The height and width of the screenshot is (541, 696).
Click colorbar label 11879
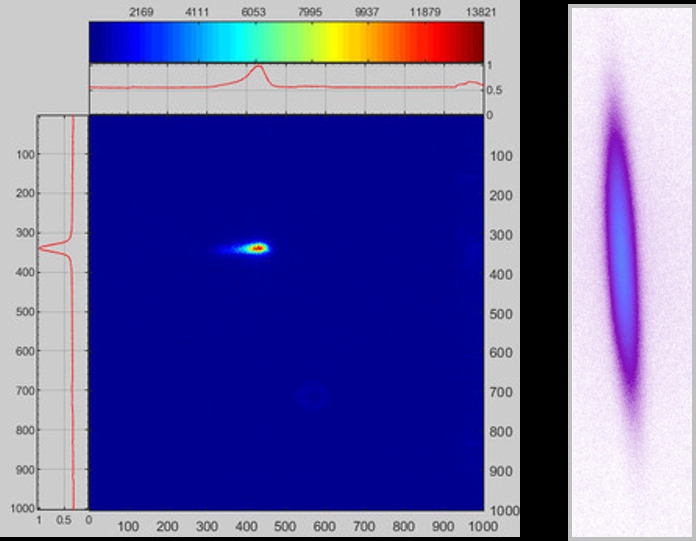[425, 12]
